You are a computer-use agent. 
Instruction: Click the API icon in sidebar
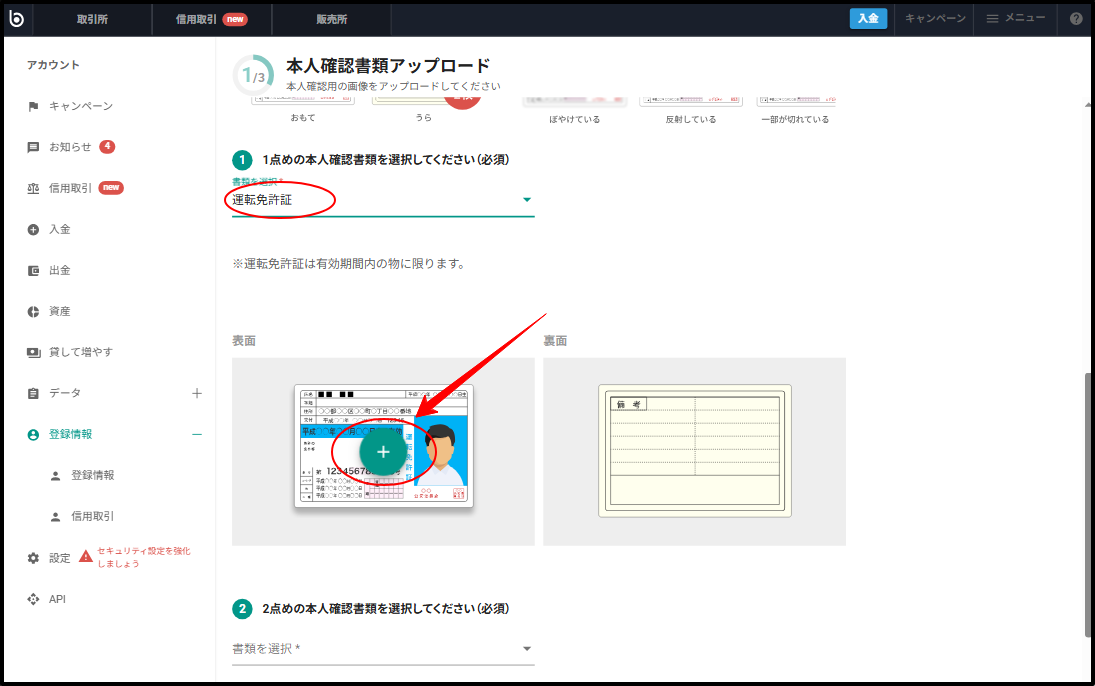click(x=33, y=599)
